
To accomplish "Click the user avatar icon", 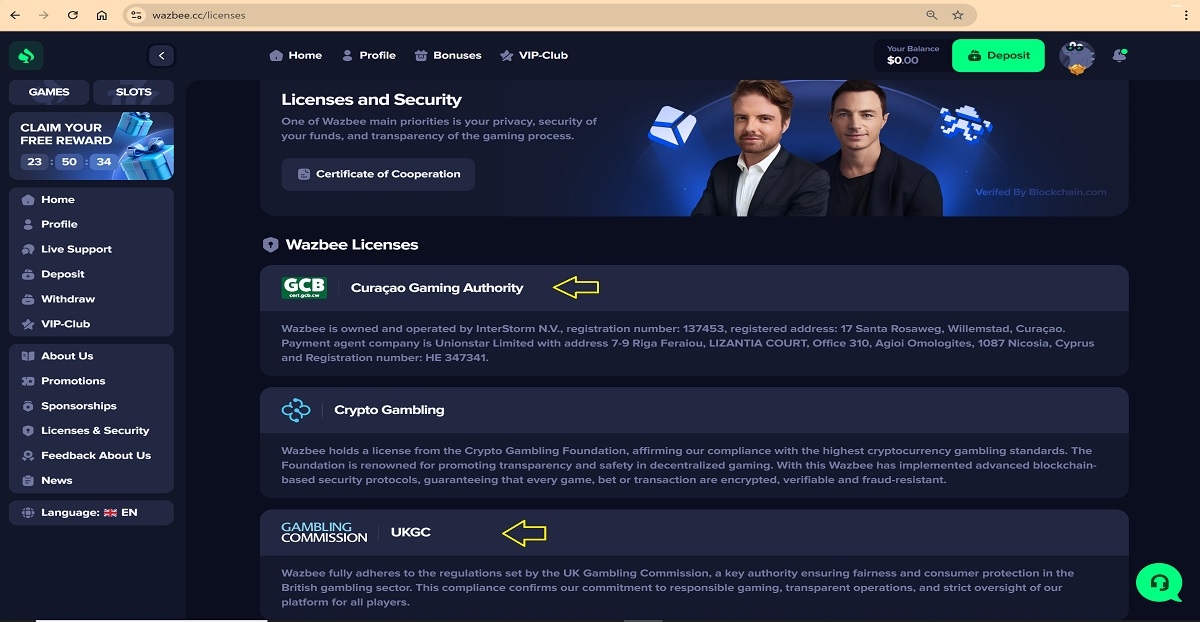I will click(x=1077, y=56).
